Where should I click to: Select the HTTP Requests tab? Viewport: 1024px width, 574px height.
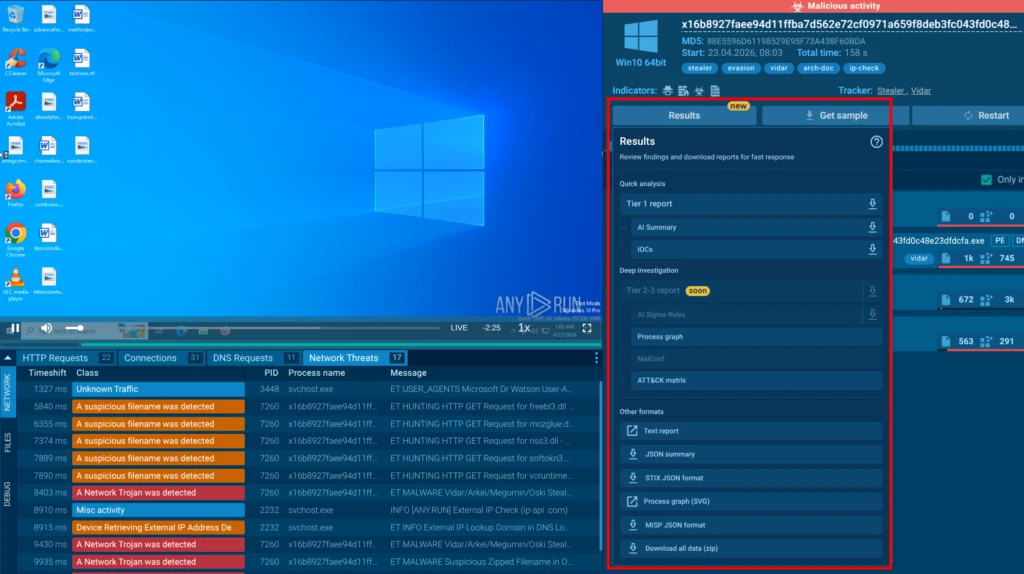click(55, 358)
